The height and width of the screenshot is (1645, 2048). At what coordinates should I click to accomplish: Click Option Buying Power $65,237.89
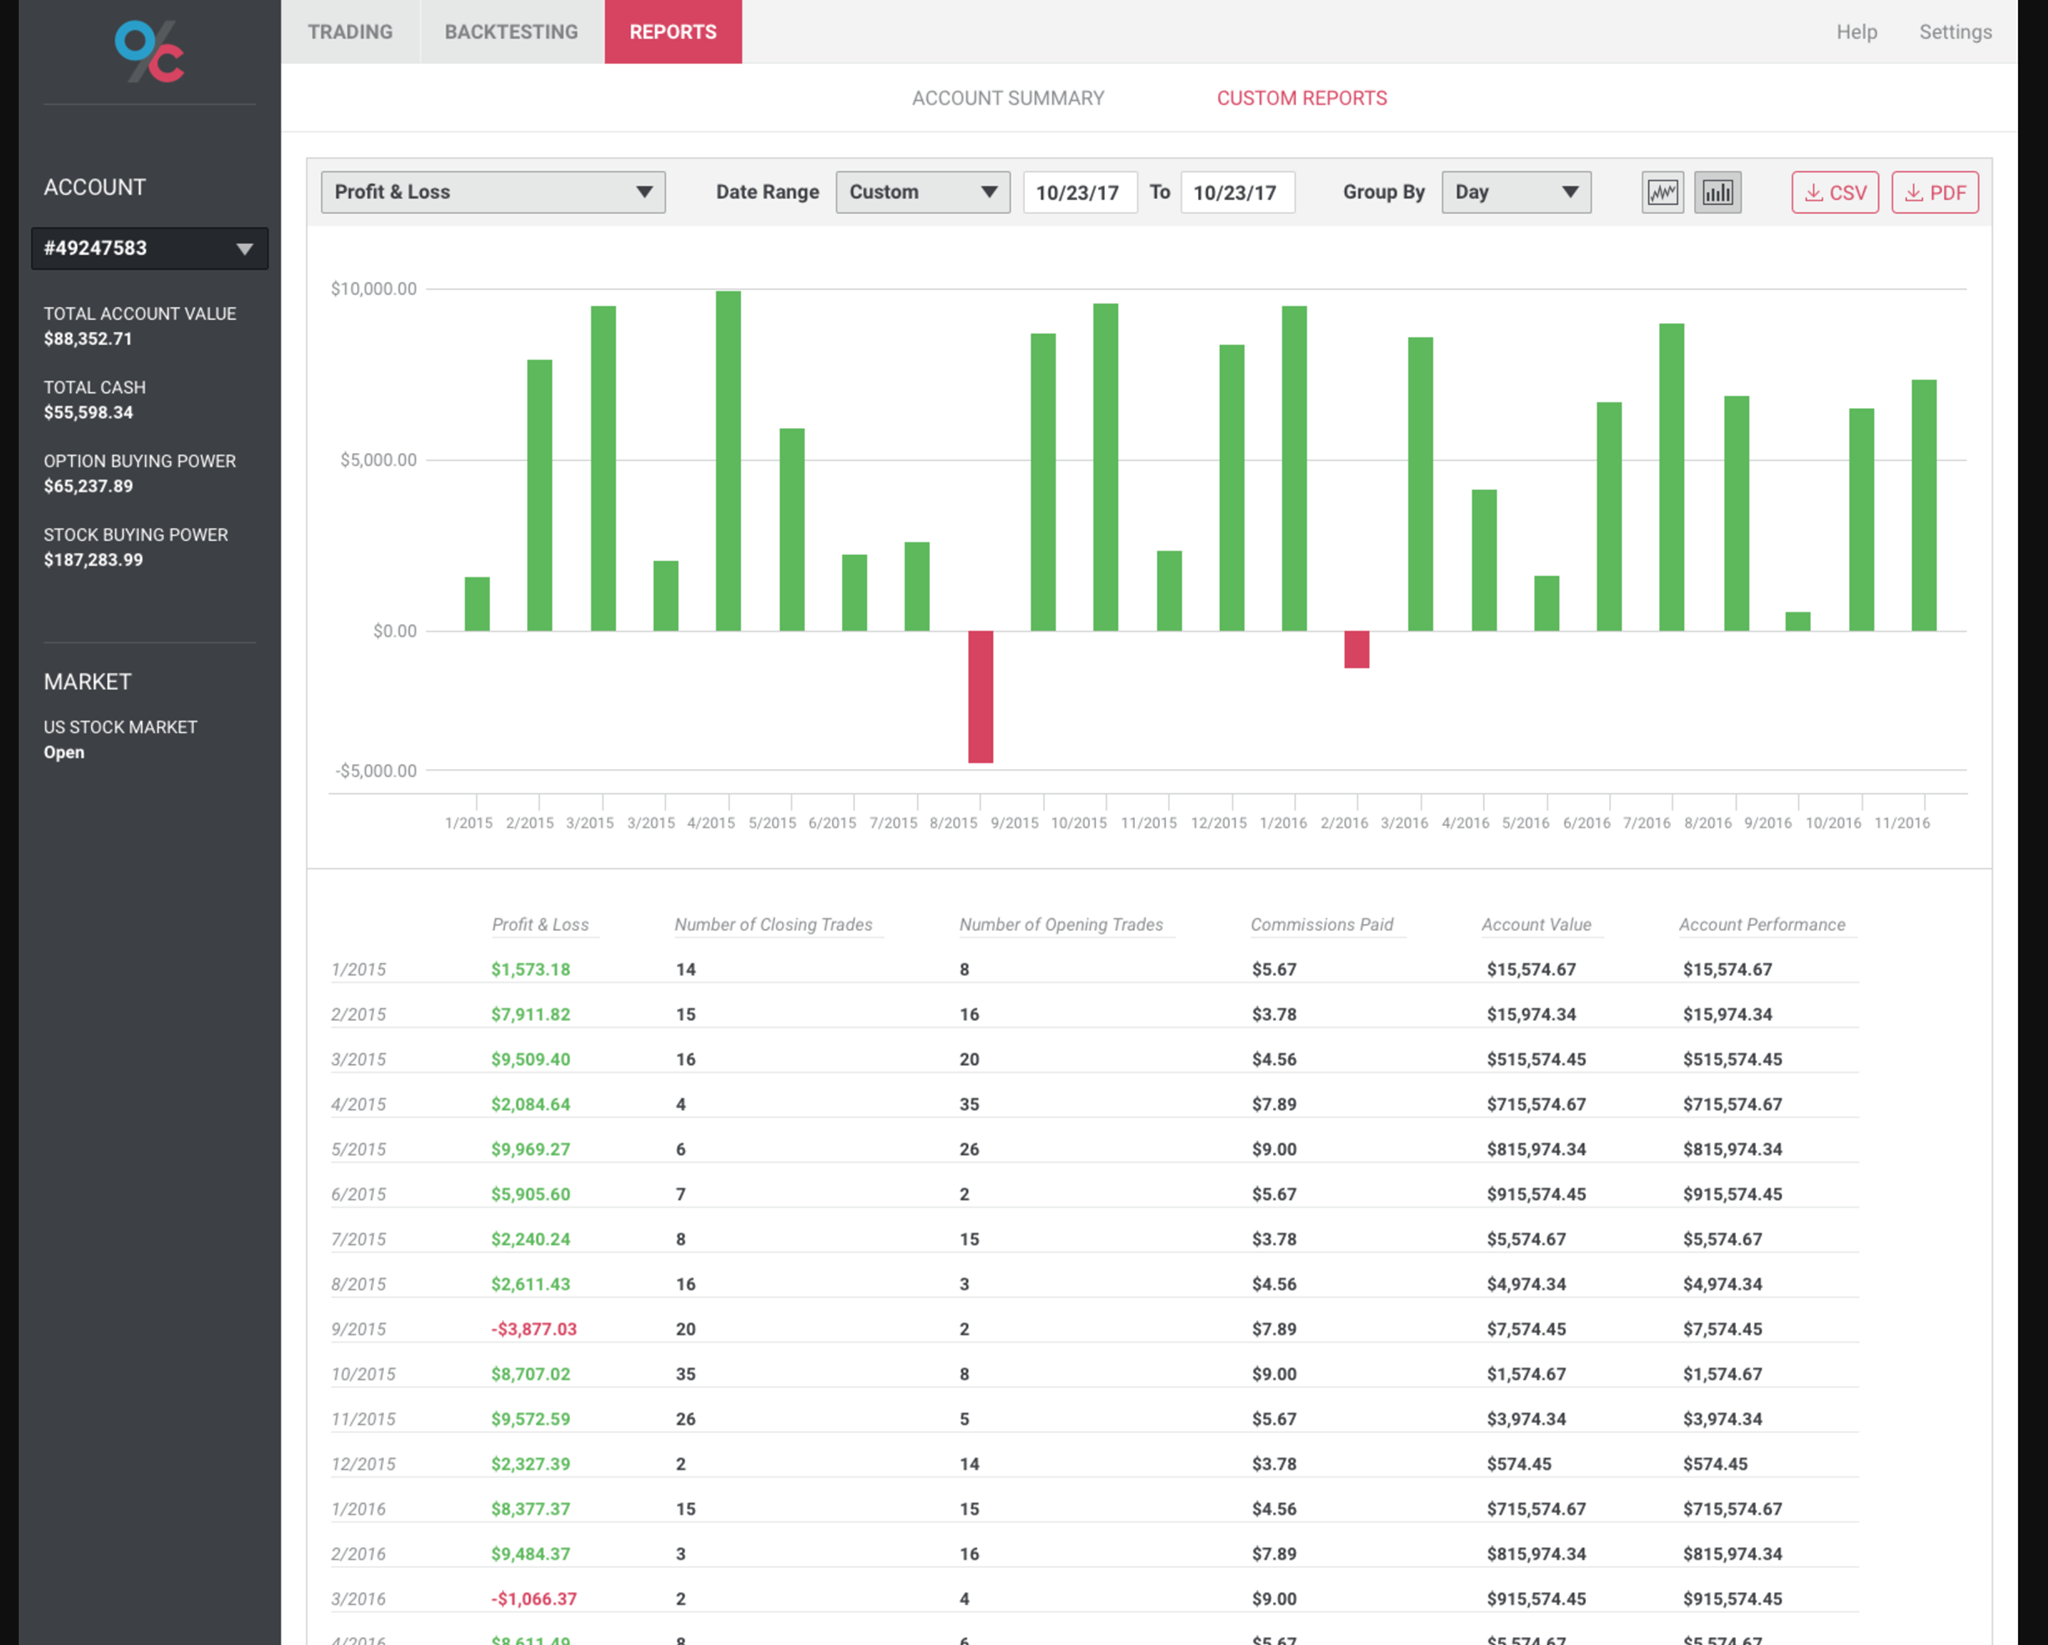click(140, 473)
